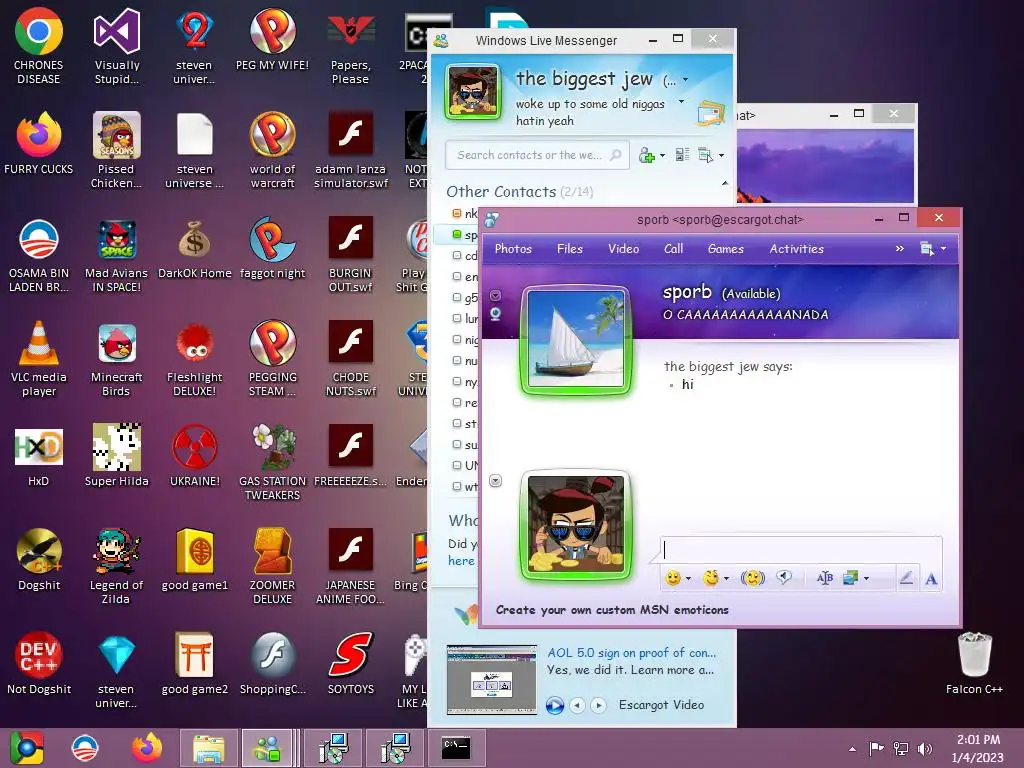Viewport: 1024px width, 768px height.
Task: Select the Super Hilda desktop icon
Action: (x=116, y=456)
